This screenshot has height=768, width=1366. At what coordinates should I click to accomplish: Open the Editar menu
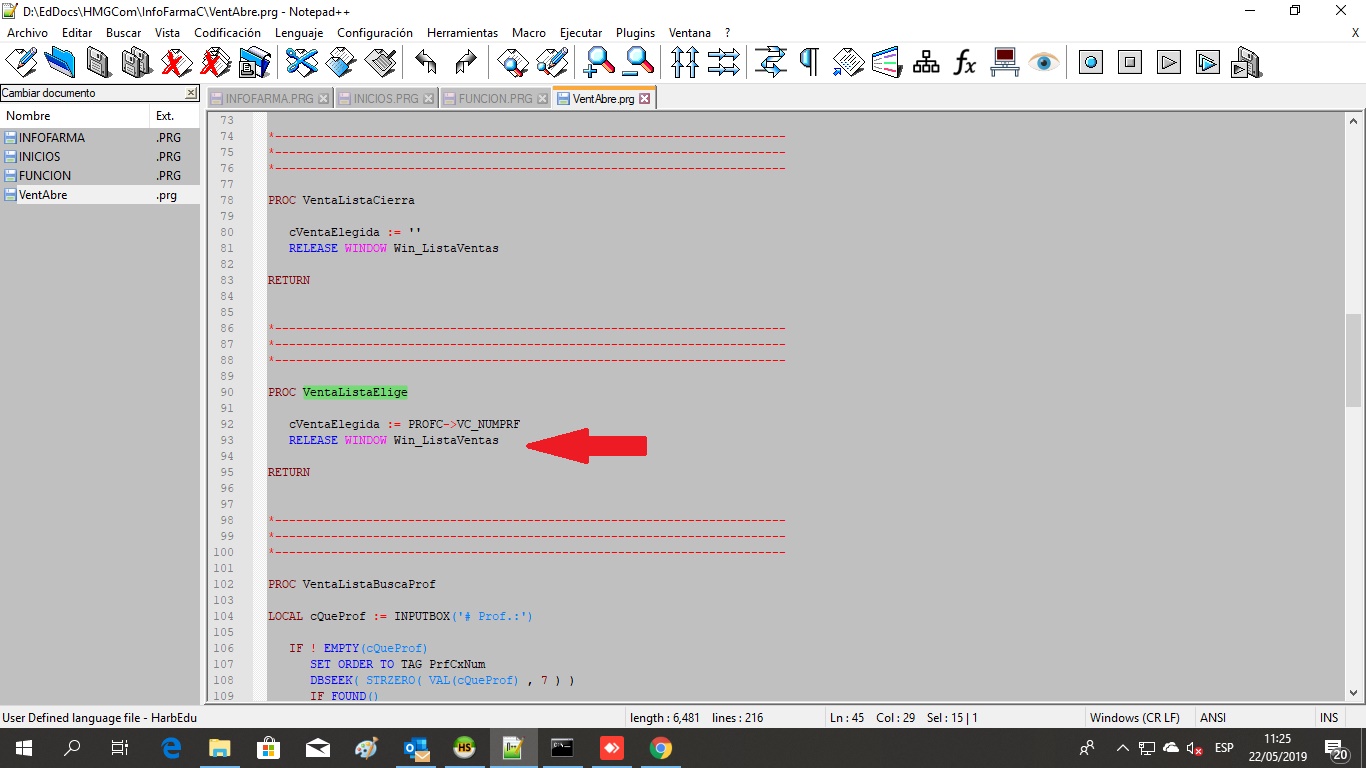pyautogui.click(x=77, y=33)
